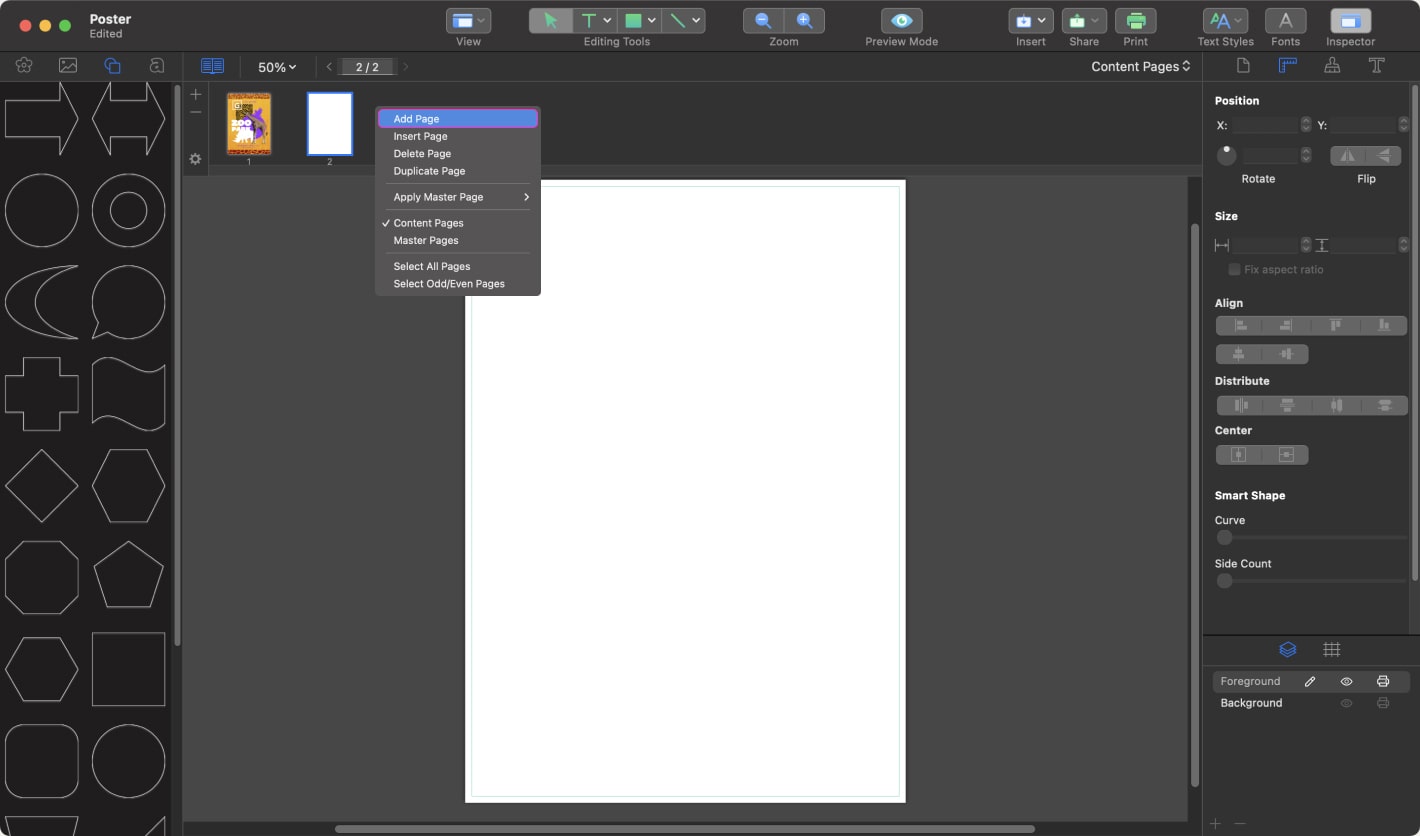This screenshot has height=836, width=1420.
Task: Open the Content Pages selector dropdown
Action: coord(1139,66)
